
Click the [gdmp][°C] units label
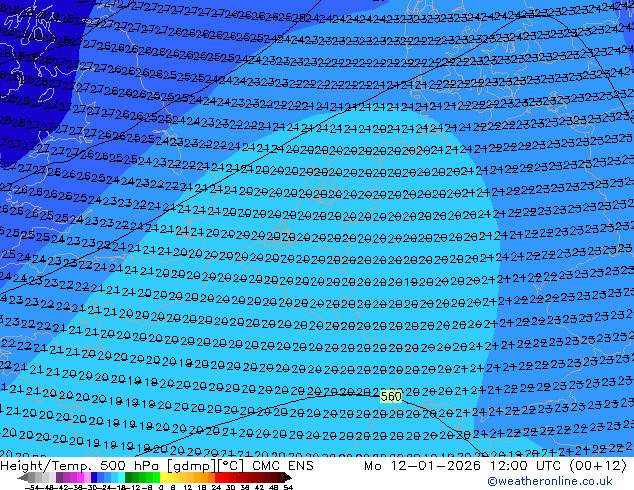(206, 466)
